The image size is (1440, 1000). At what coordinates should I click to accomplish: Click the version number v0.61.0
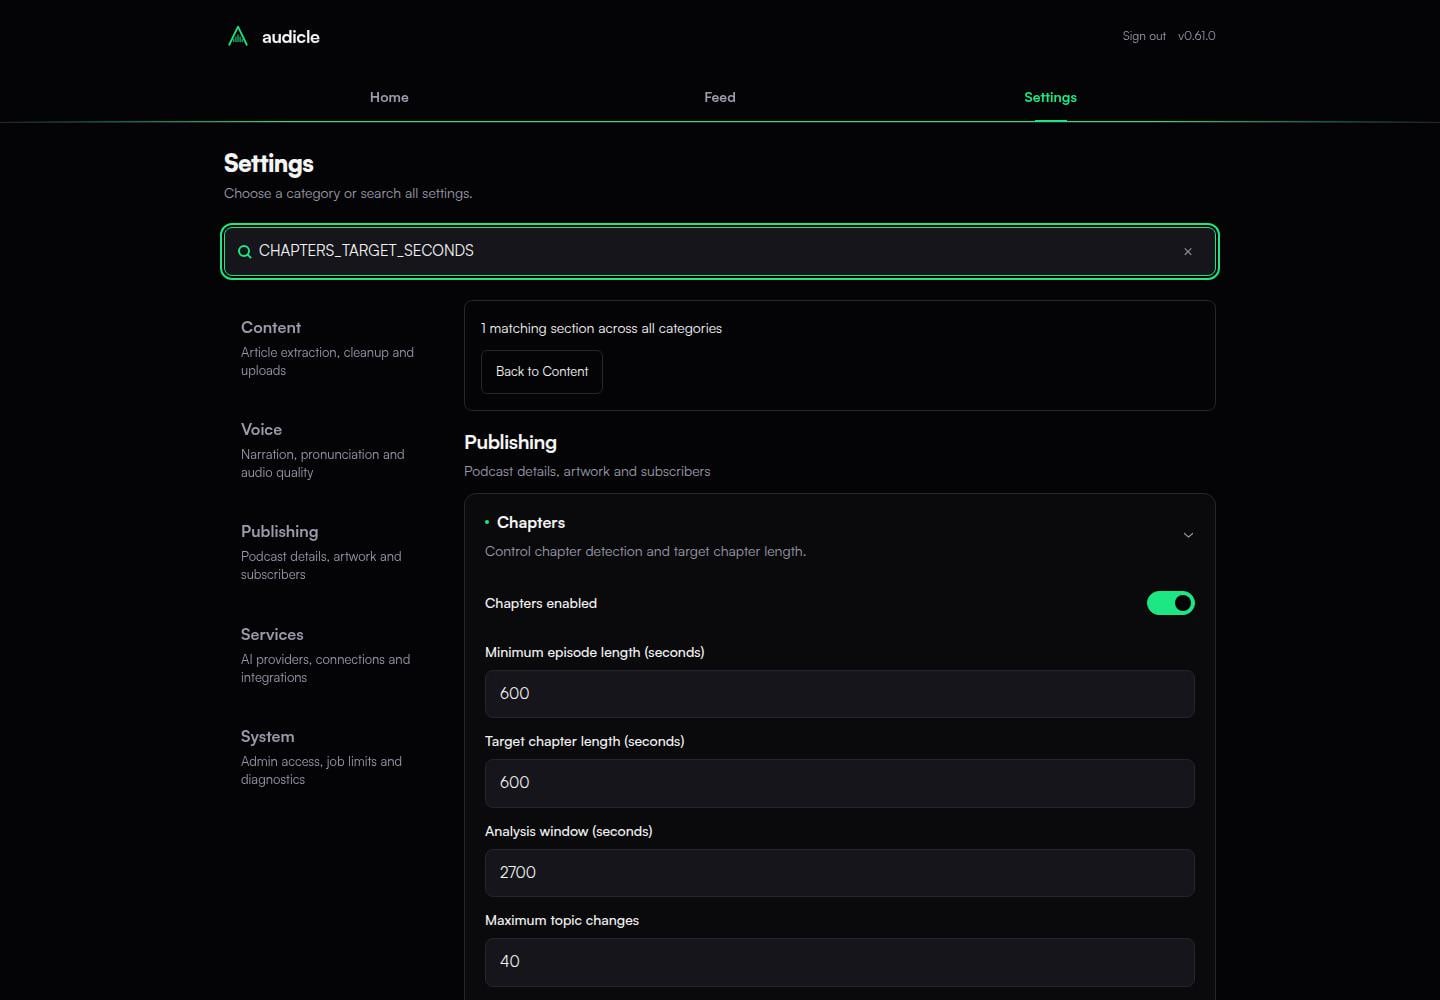click(1197, 36)
